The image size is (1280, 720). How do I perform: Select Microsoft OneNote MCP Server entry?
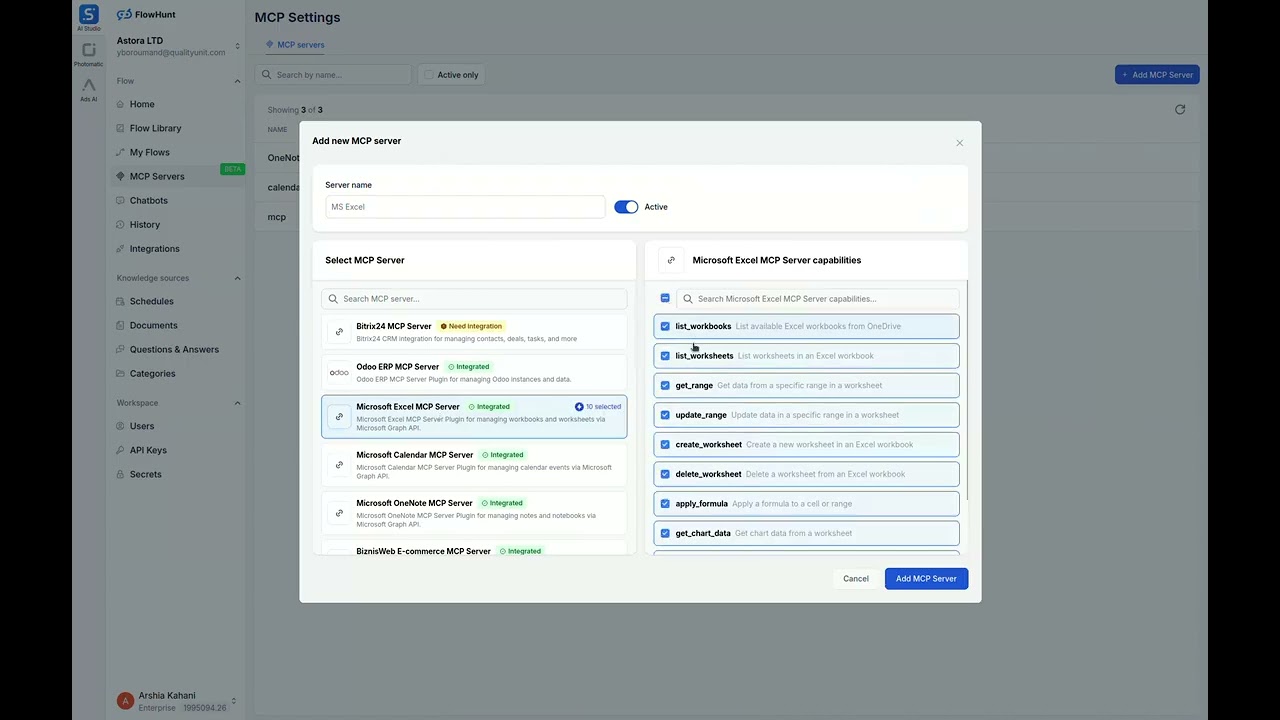click(474, 515)
